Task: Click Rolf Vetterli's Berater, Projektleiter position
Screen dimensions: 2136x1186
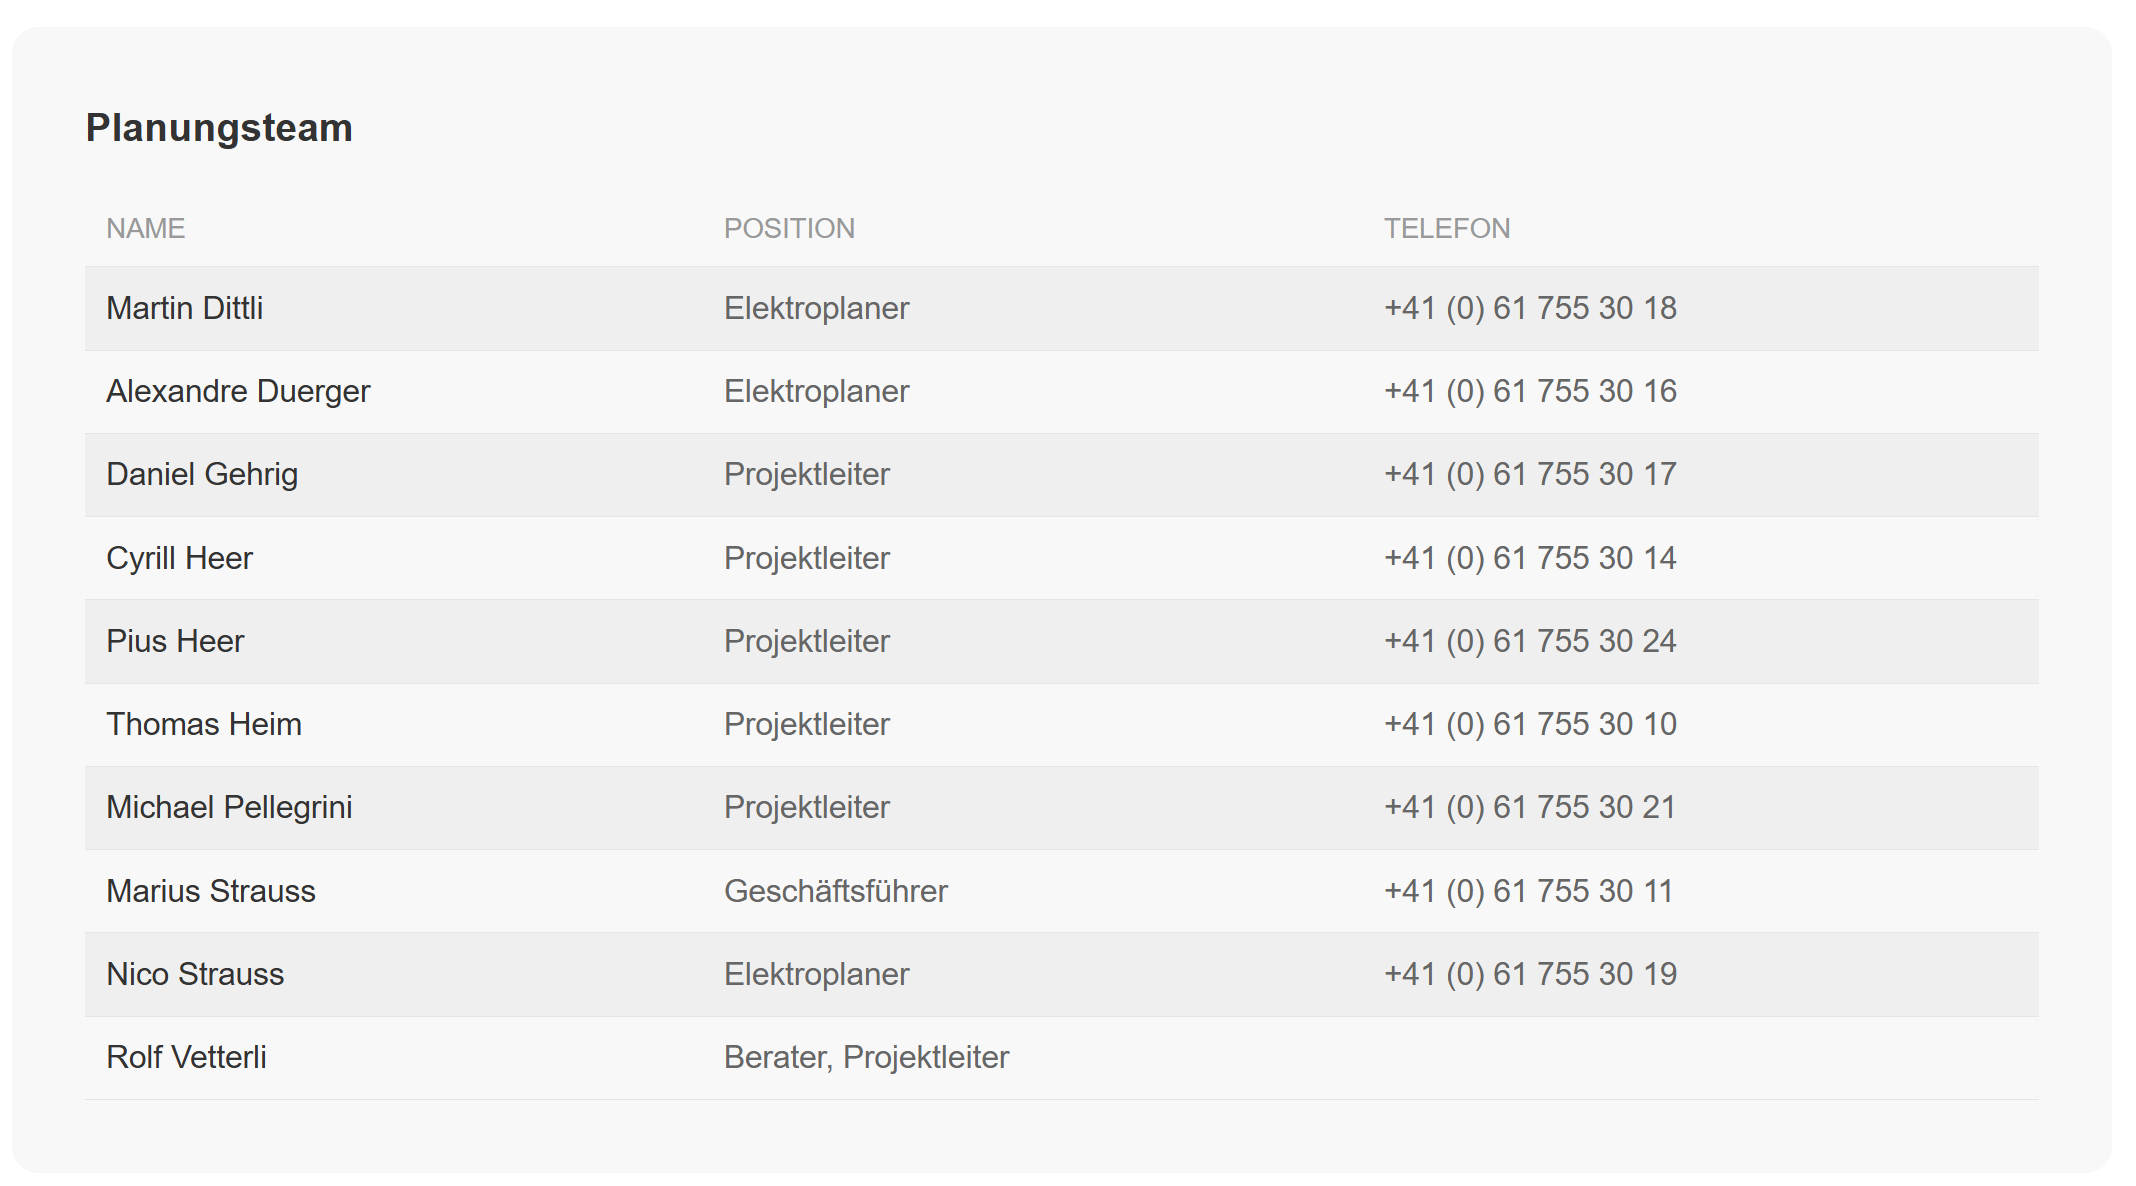Action: coord(866,1057)
